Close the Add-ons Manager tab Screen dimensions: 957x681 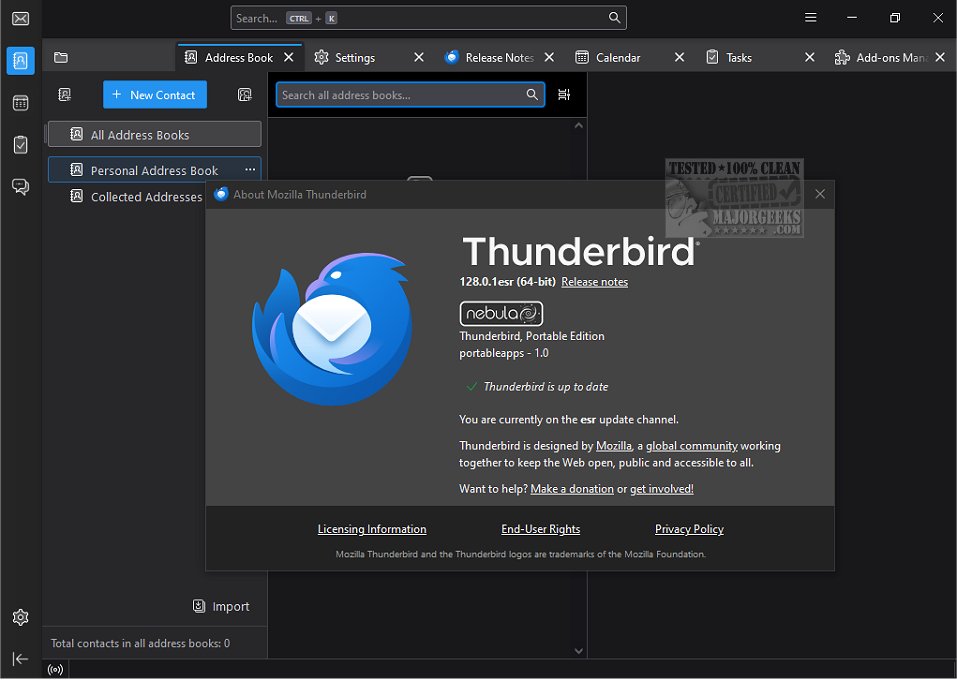940,57
